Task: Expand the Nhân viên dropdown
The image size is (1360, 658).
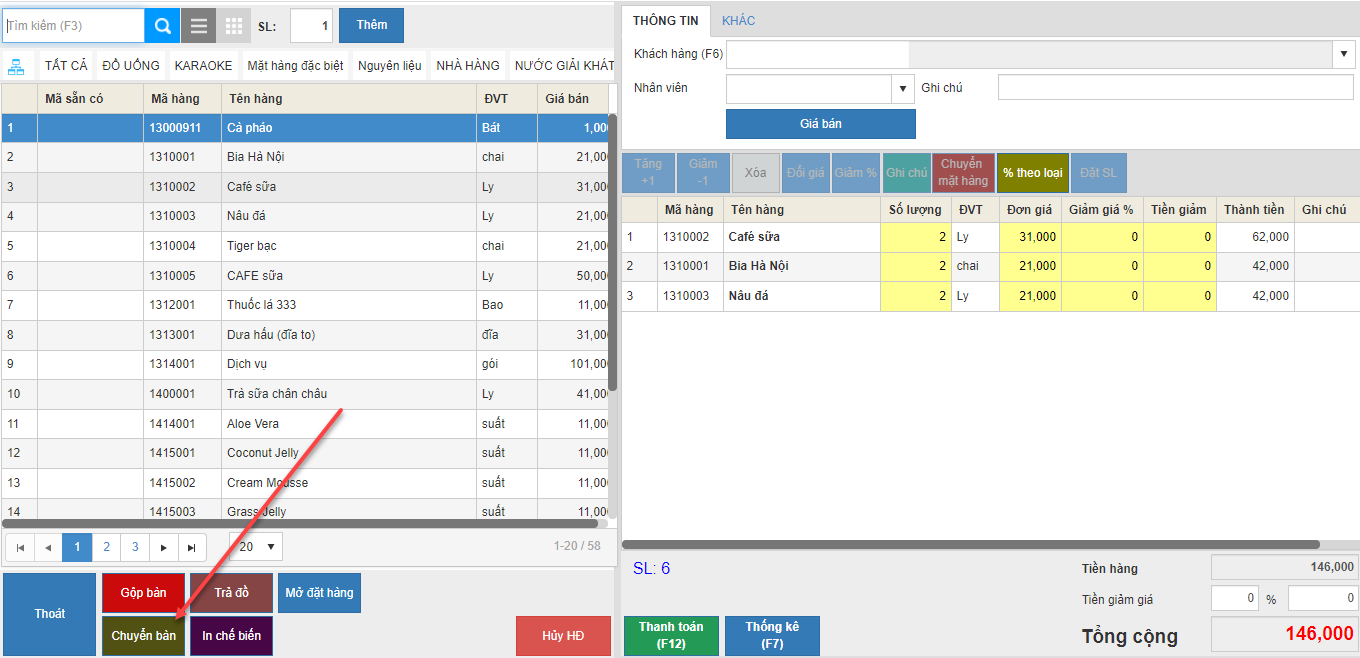Action: coord(903,88)
